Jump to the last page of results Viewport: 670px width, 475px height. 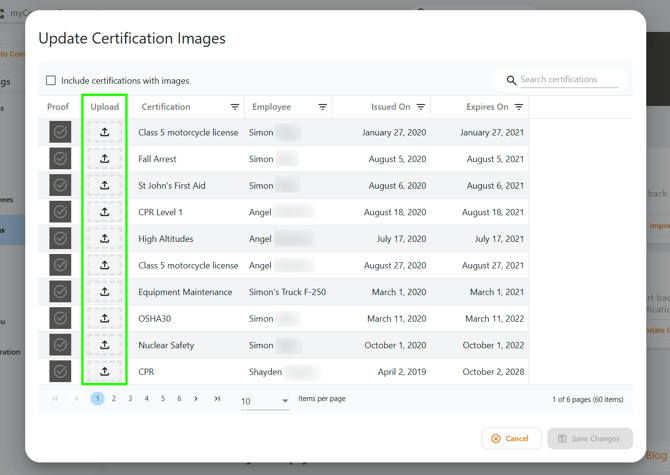tap(217, 399)
